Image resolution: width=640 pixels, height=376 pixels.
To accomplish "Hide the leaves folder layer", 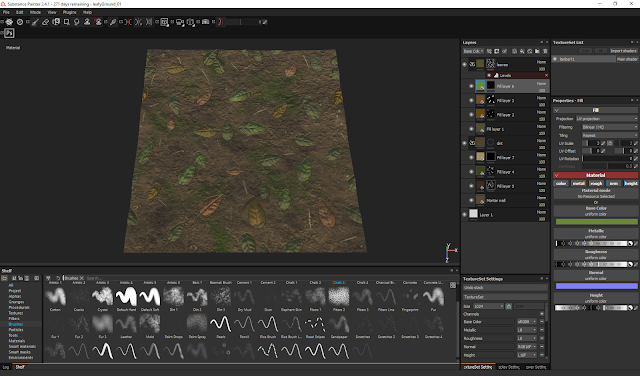I will click(x=464, y=64).
